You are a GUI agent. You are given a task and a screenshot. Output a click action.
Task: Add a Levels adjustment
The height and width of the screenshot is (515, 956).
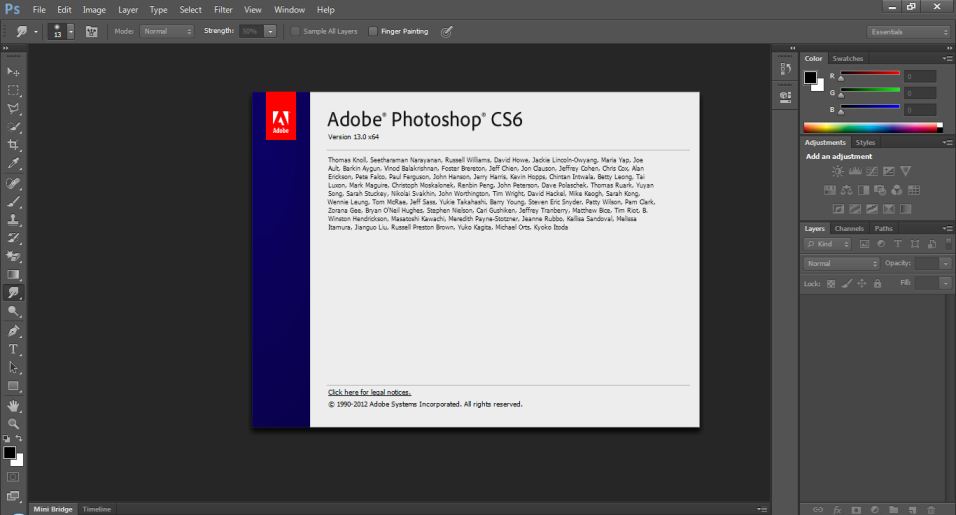[x=855, y=172]
